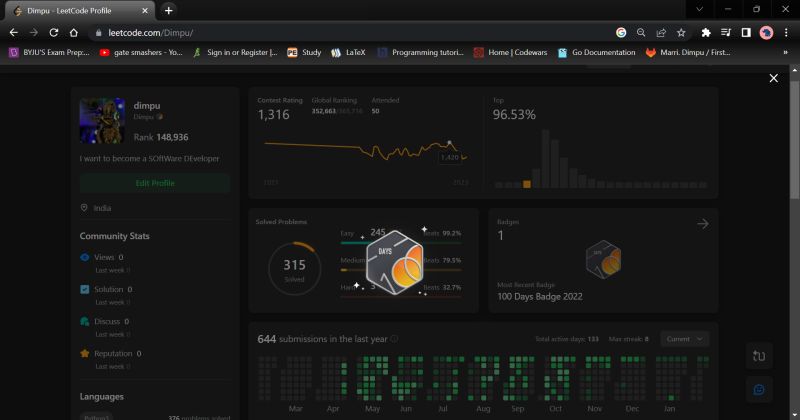
Task: Open the Study bookmark
Action: (304, 52)
